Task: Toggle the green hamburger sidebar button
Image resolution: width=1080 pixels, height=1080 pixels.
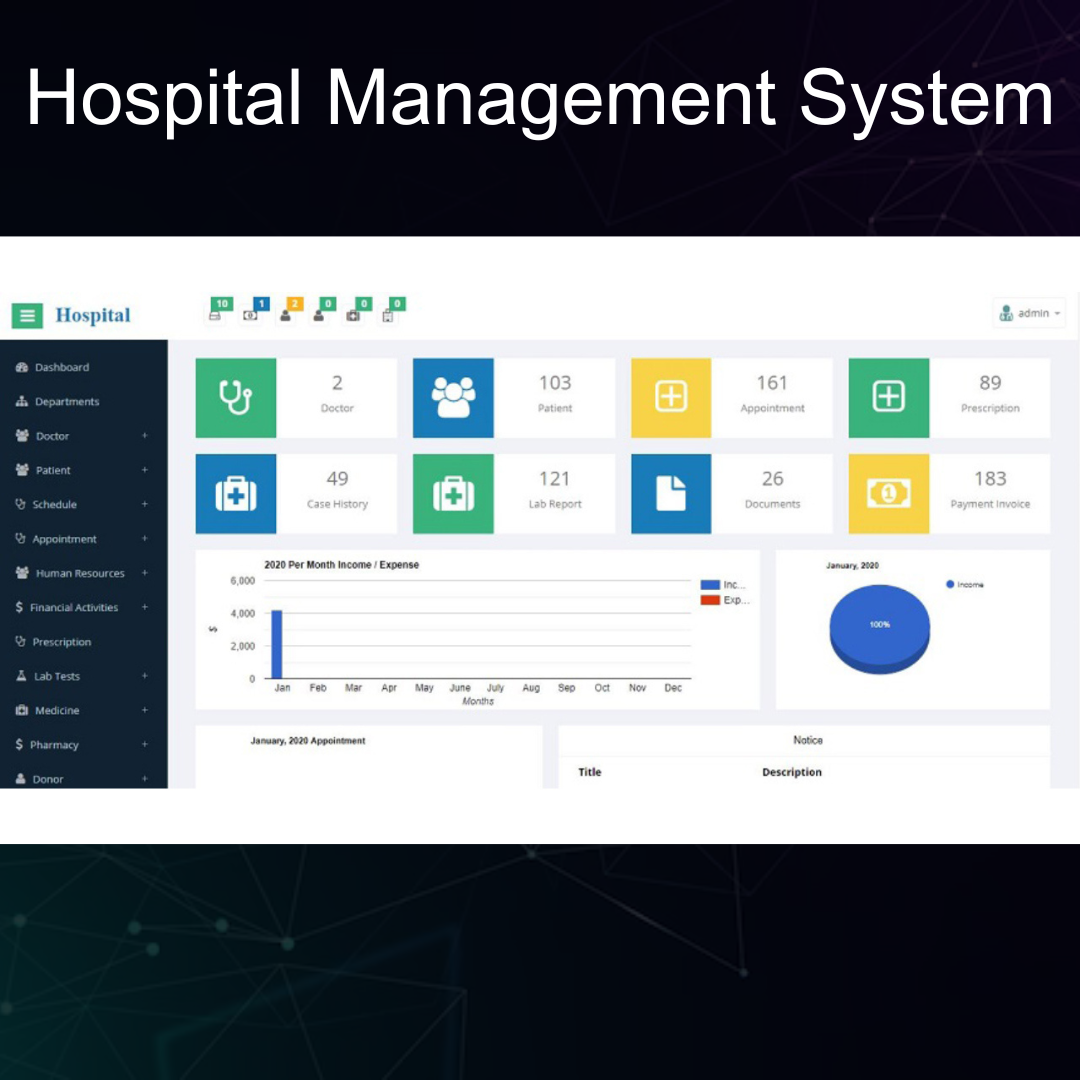Action: (x=27, y=316)
